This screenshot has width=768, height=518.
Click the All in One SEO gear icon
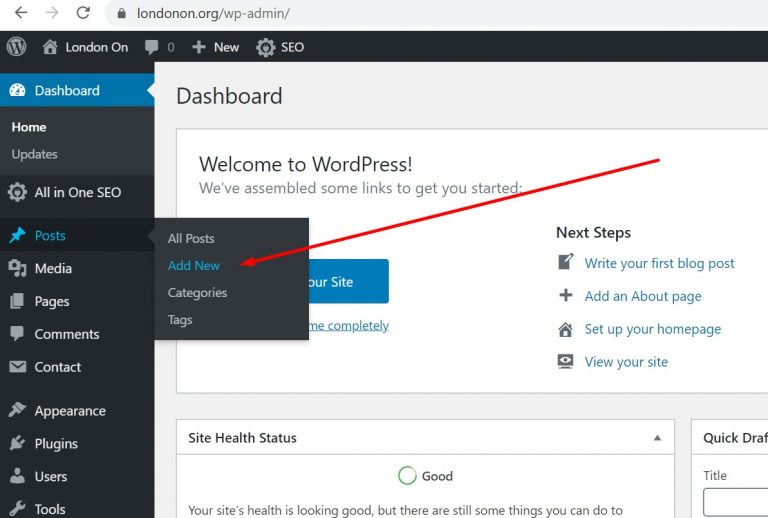tap(17, 192)
